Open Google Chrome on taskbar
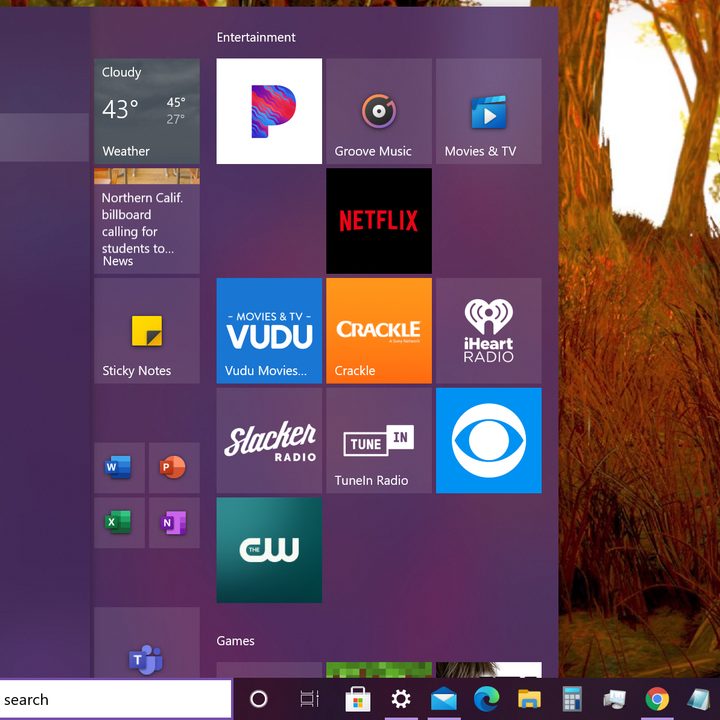Viewport: 720px width, 720px height. point(657,699)
